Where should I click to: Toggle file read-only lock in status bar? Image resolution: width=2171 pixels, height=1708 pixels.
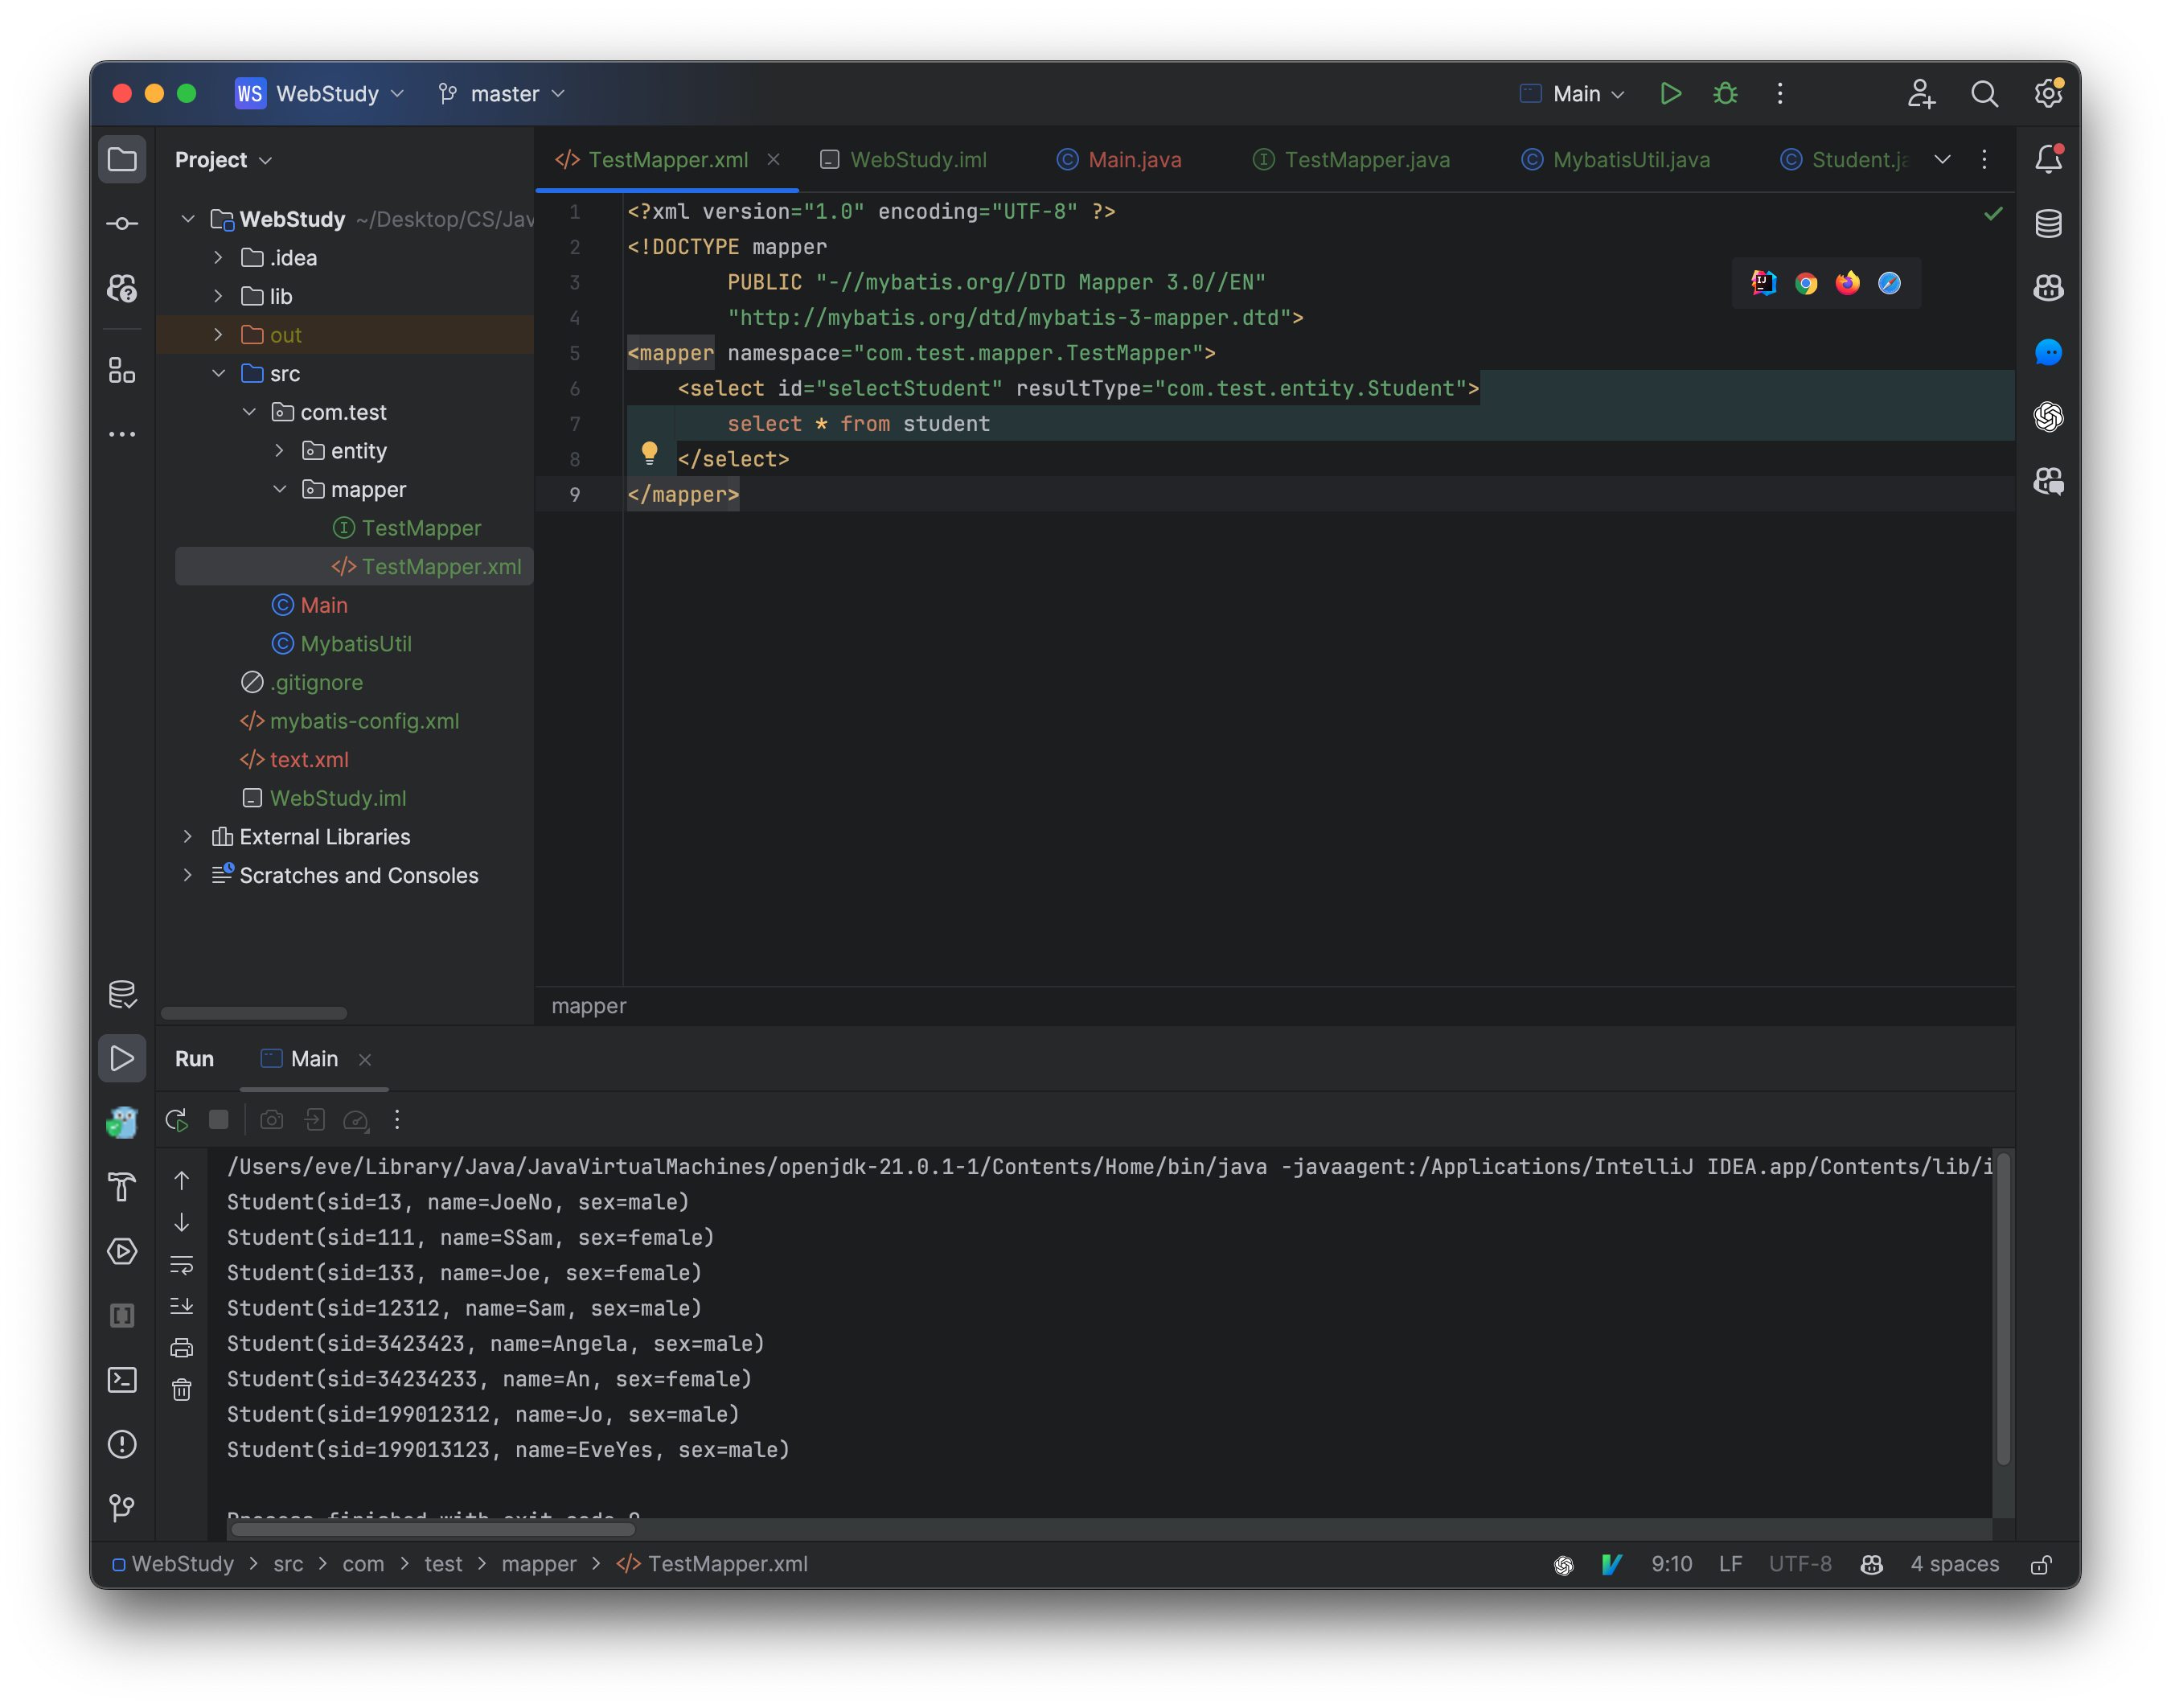(2042, 1563)
